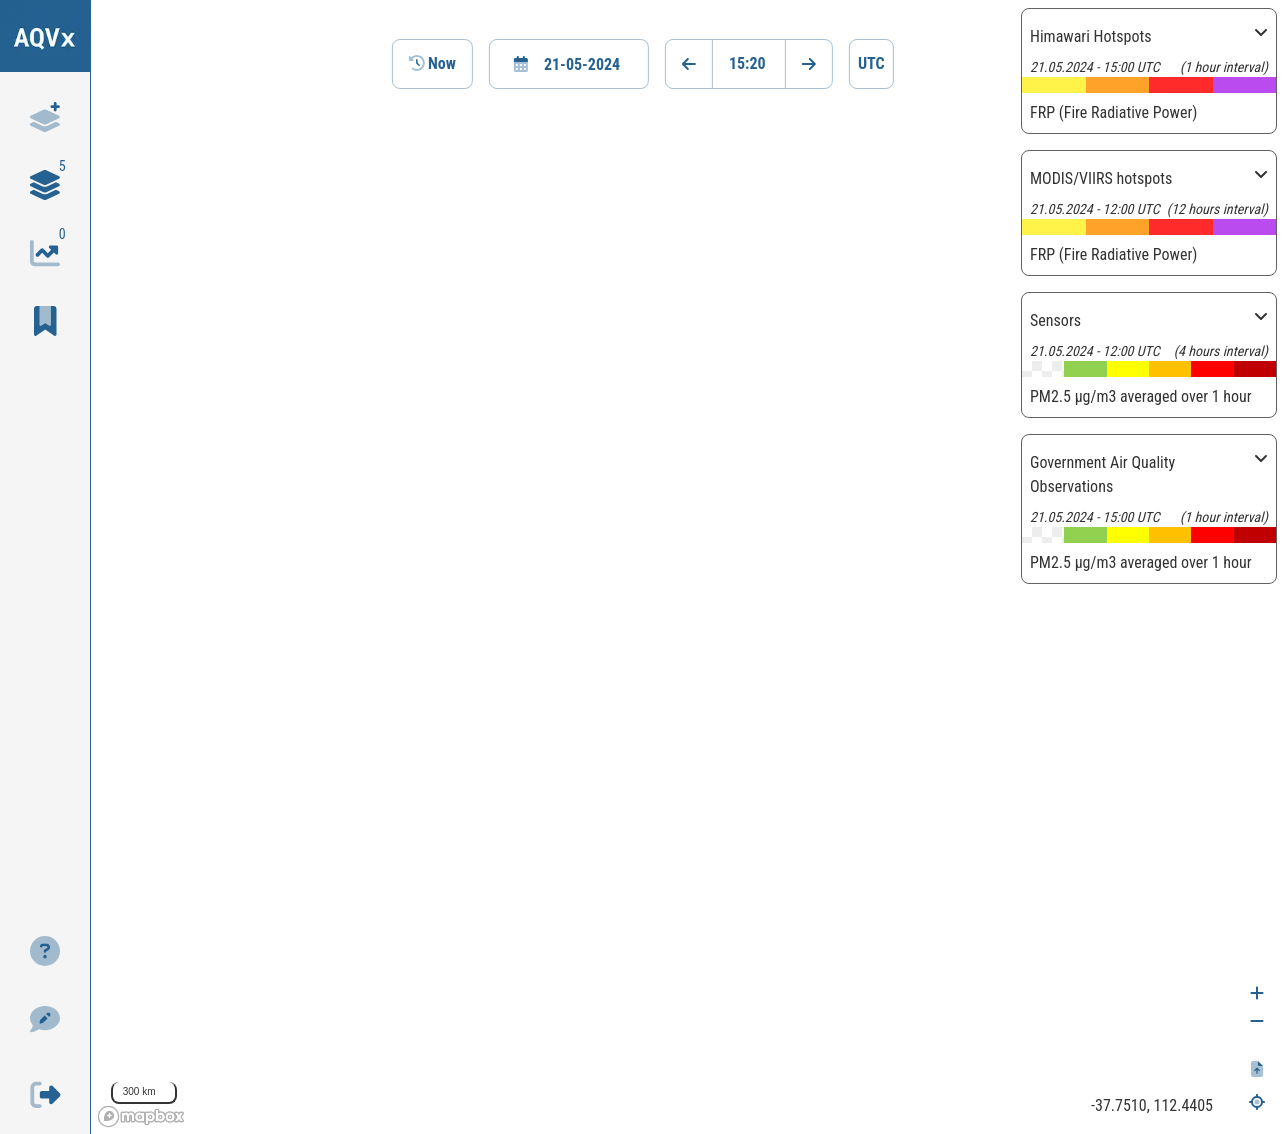Image resolution: width=1285 pixels, height=1134 pixels.
Task: Open the 21-05-2024 date picker
Action: pyautogui.click(x=569, y=64)
